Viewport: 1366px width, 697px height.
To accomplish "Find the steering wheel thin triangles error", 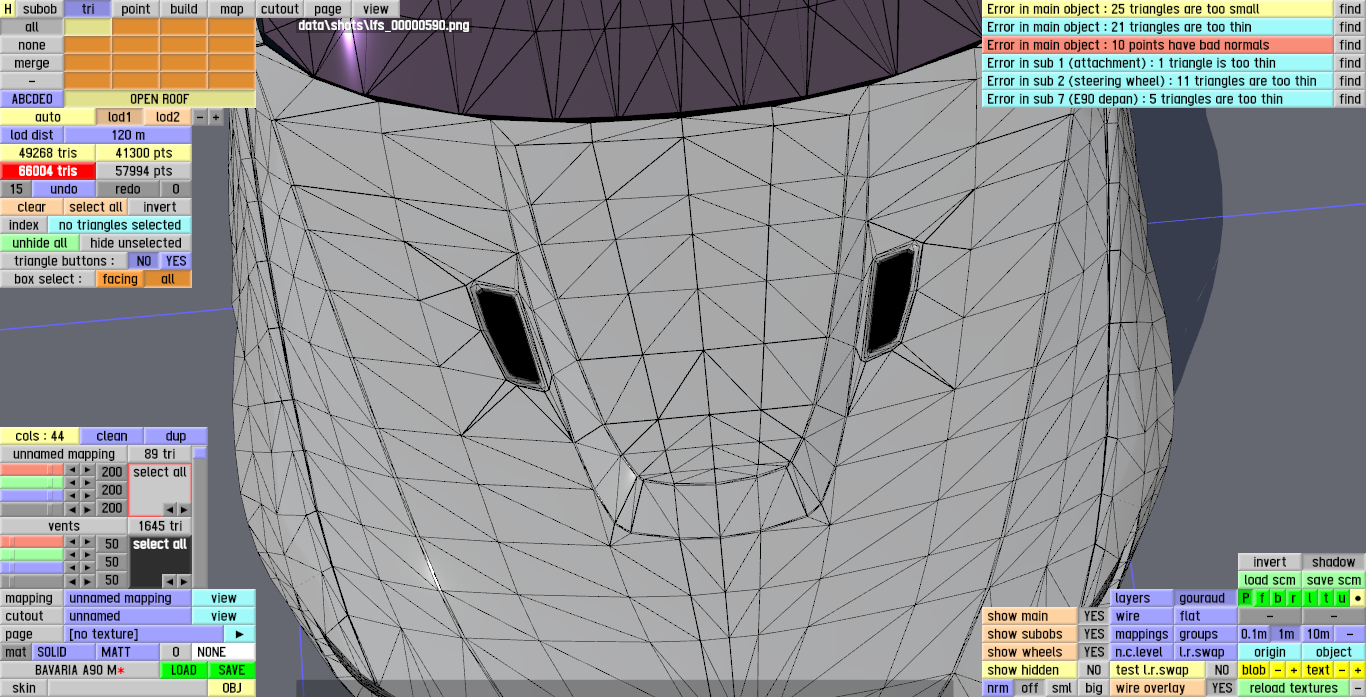I will [x=1350, y=81].
